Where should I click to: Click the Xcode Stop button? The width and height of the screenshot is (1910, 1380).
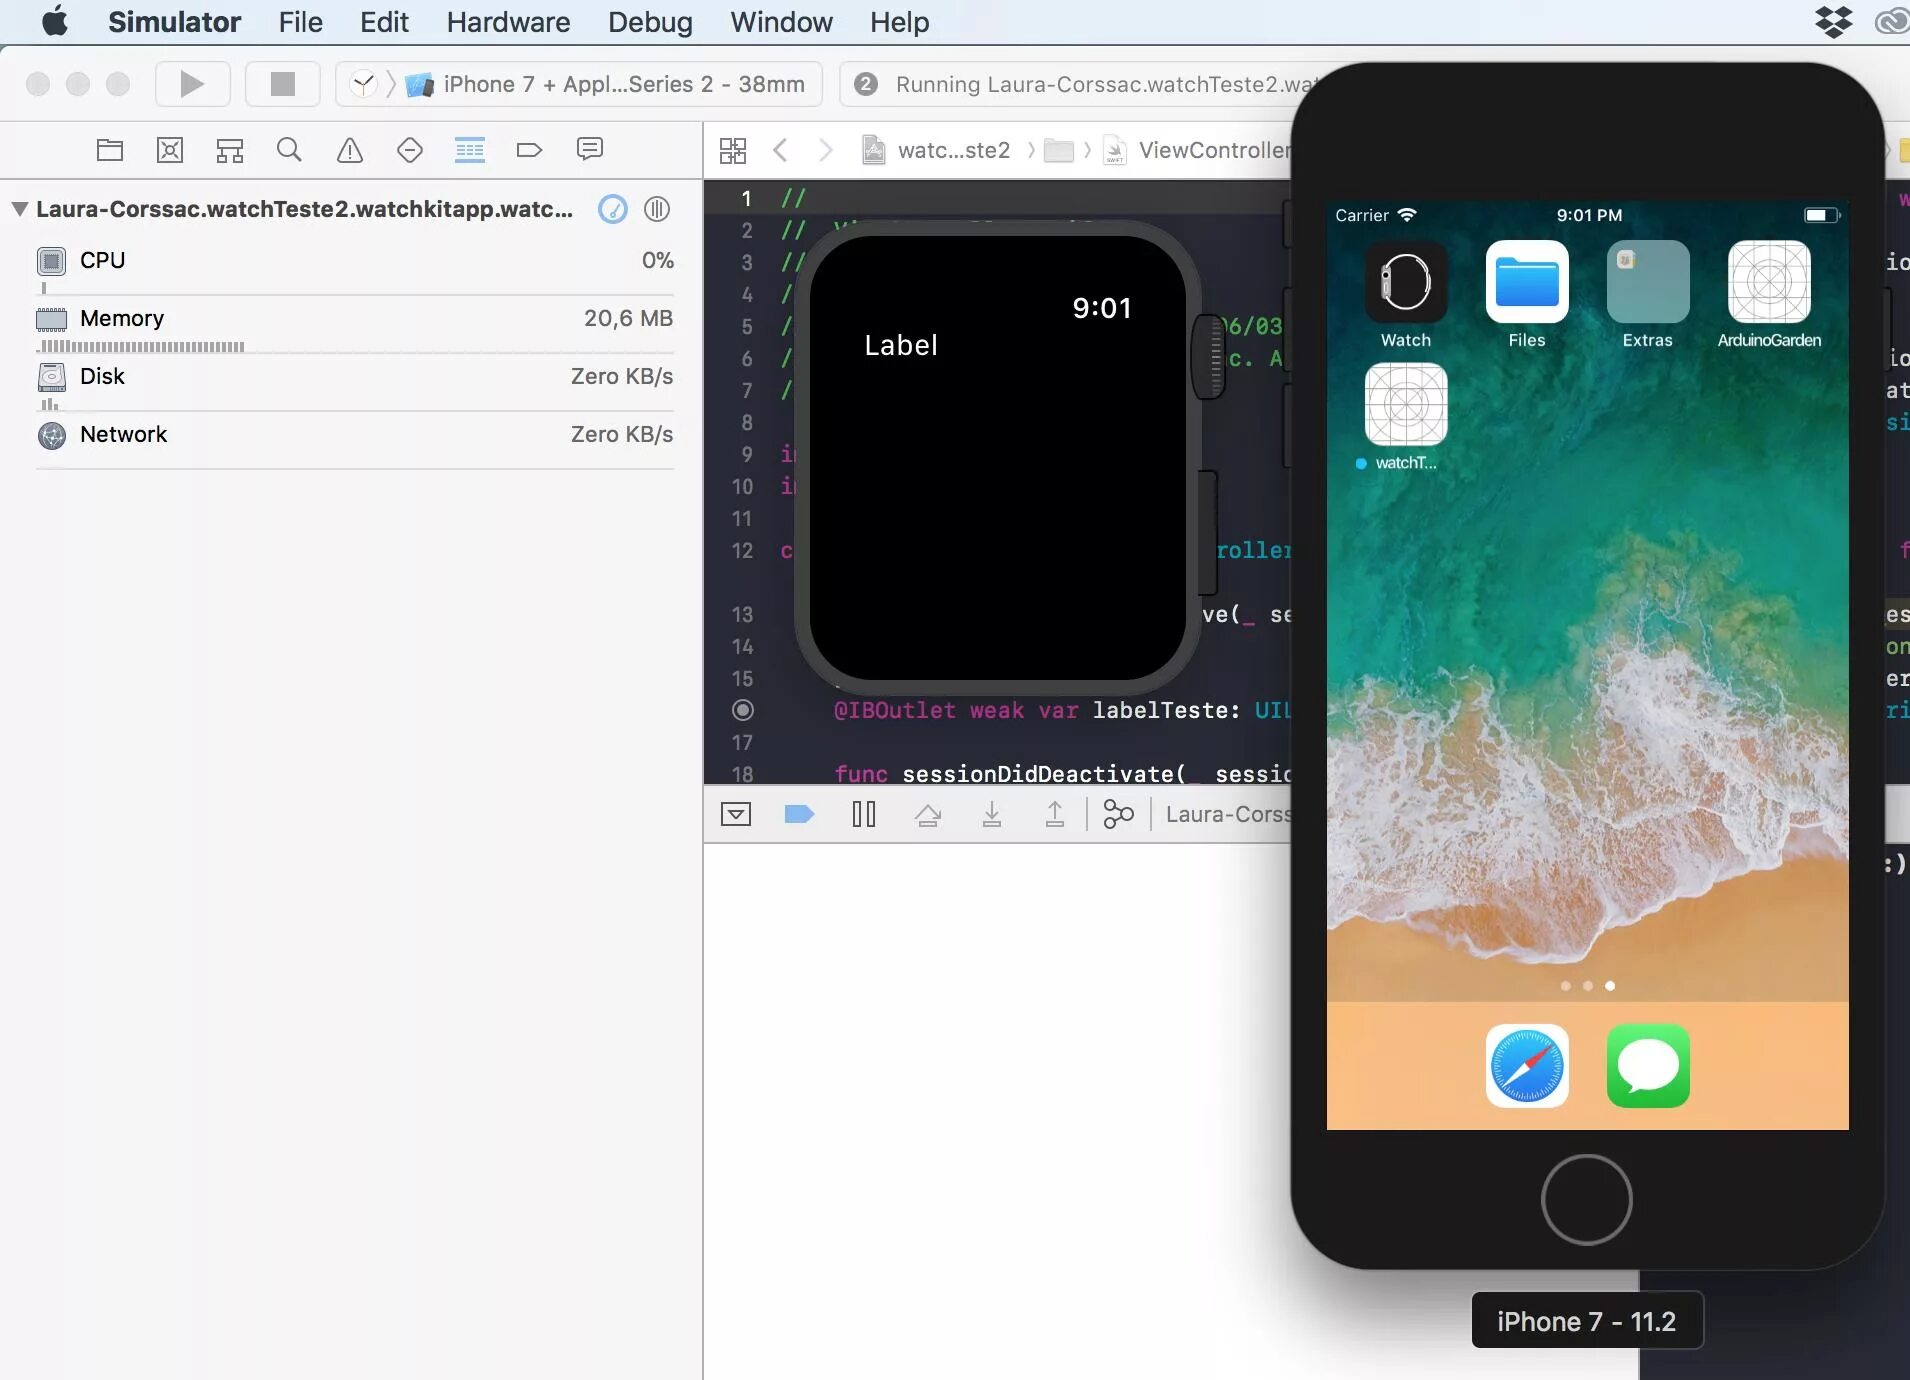[x=283, y=84]
